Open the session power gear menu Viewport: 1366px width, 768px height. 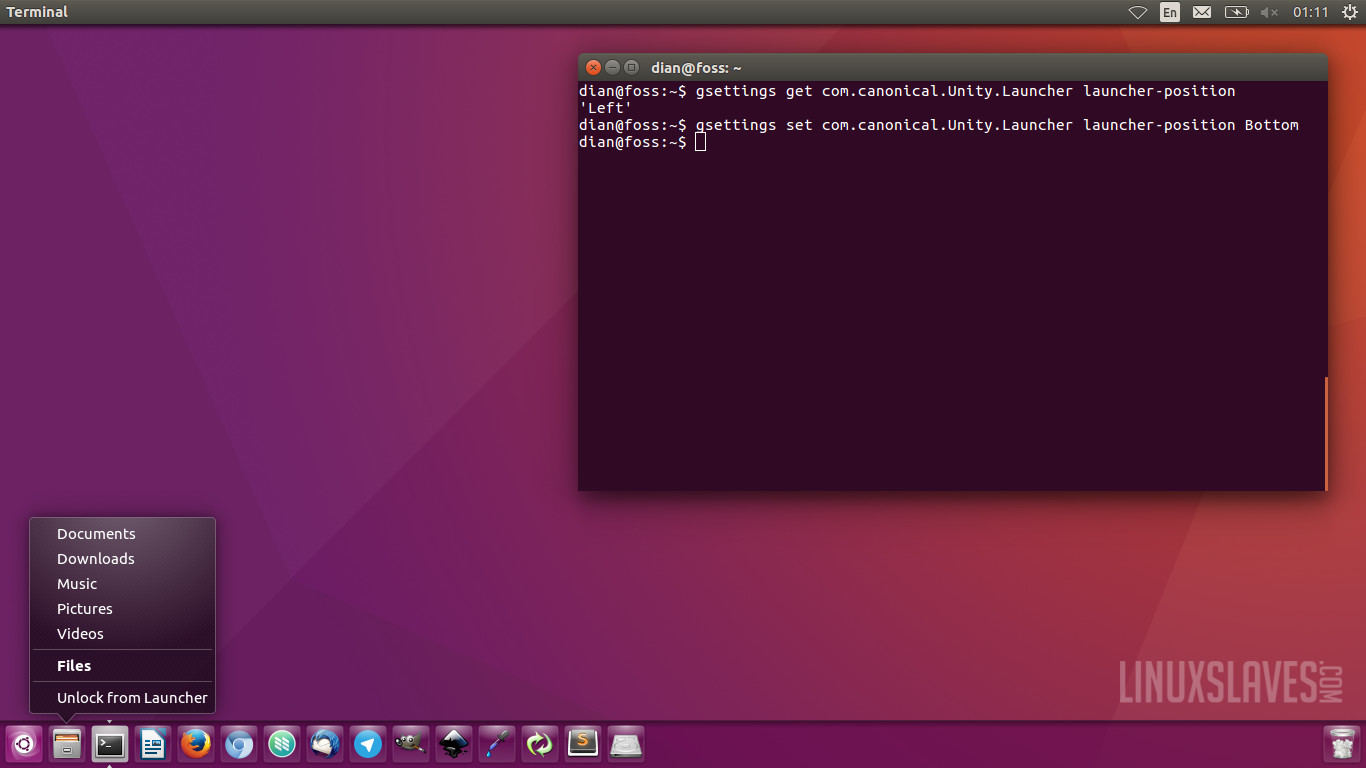[x=1350, y=12]
